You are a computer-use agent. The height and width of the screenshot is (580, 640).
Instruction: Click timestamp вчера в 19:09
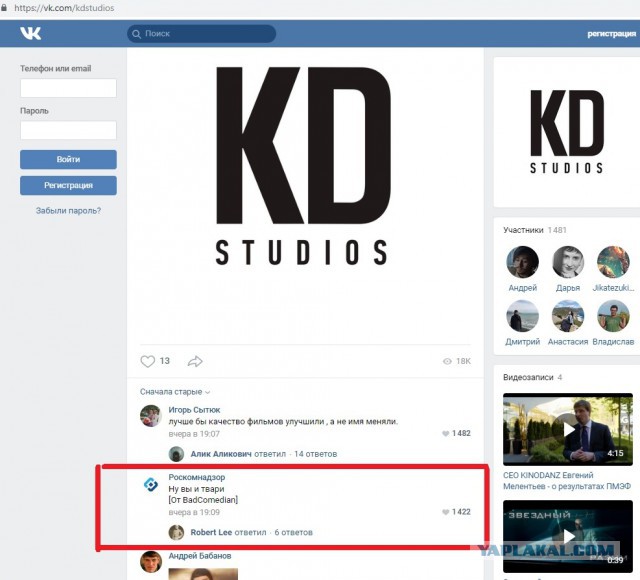tap(194, 512)
